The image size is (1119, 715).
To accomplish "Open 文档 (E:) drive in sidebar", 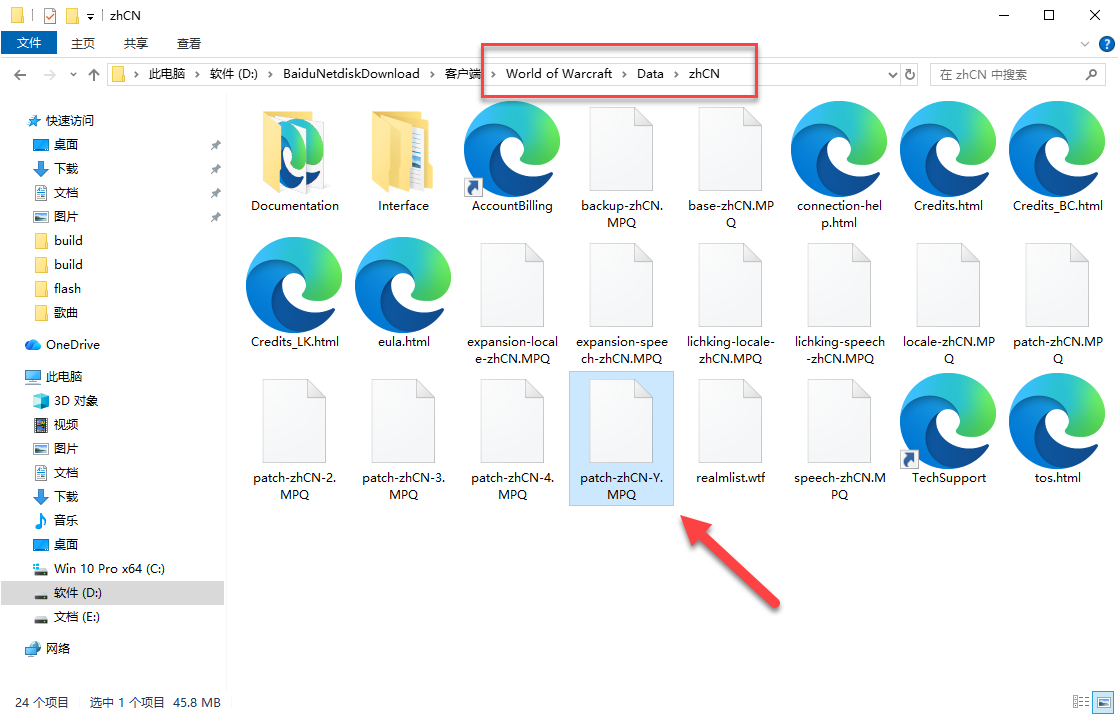I will coord(76,617).
